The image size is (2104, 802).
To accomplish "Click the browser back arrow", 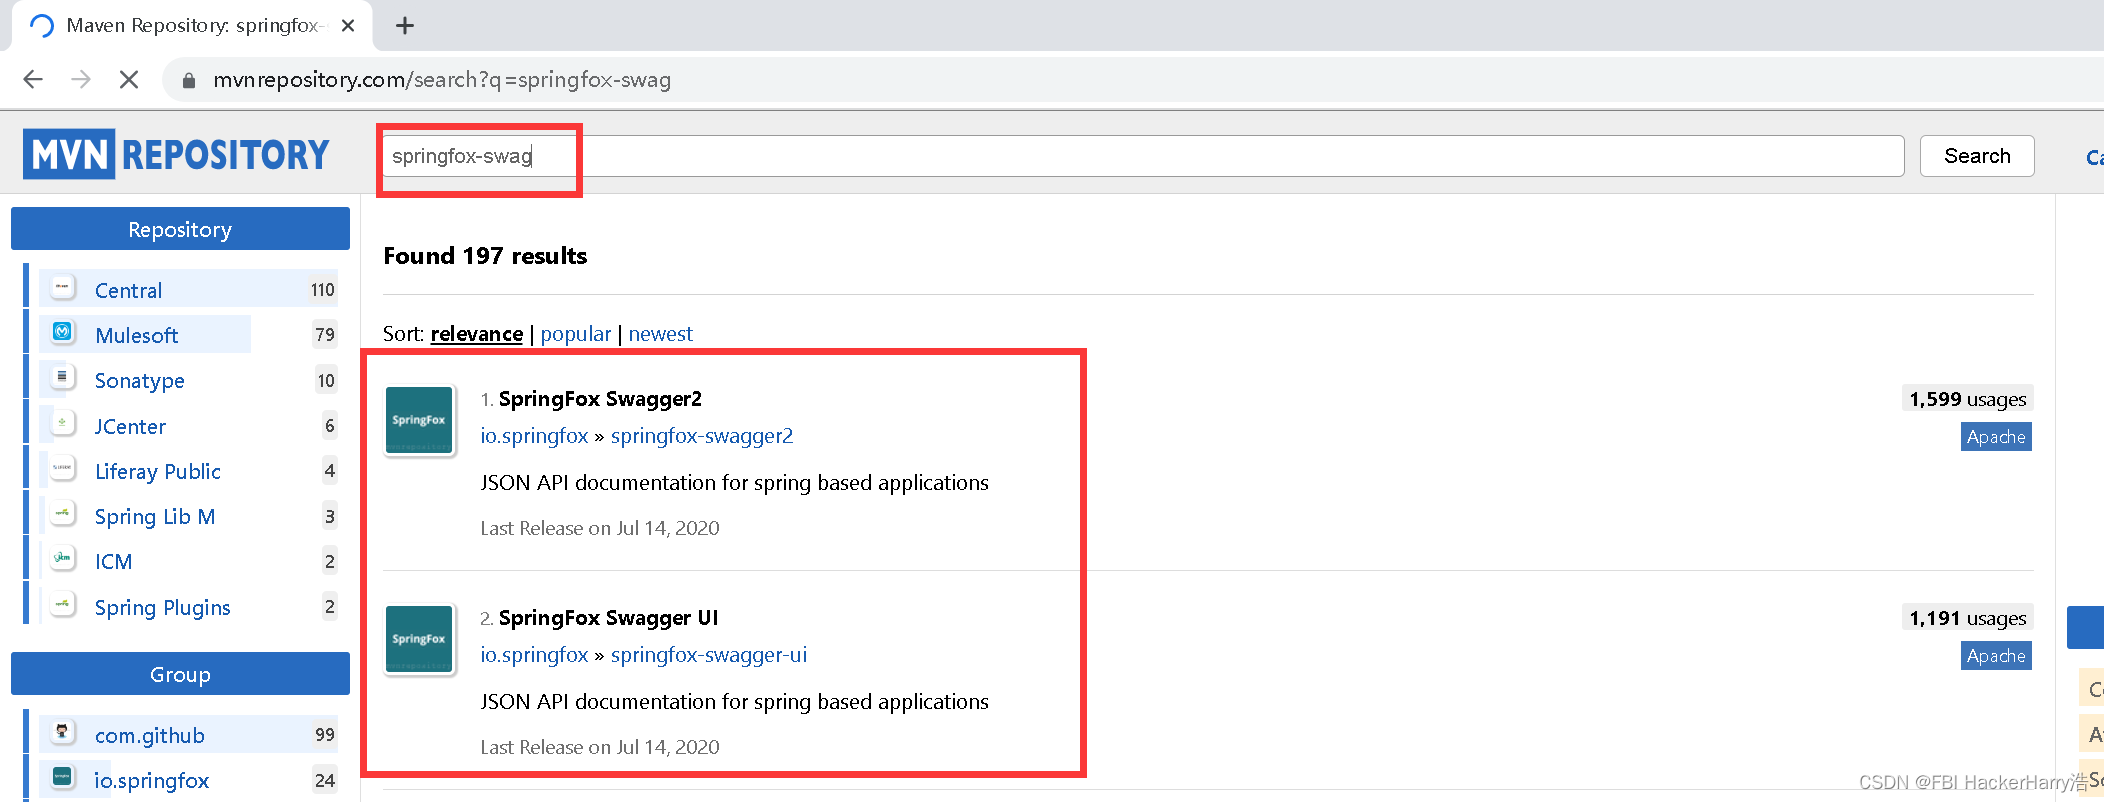I will (33, 80).
